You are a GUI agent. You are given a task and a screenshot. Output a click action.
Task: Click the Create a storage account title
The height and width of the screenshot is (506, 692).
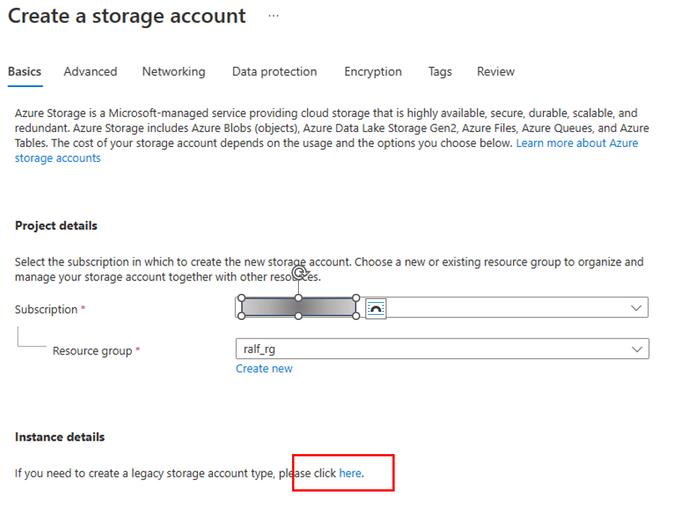[126, 16]
